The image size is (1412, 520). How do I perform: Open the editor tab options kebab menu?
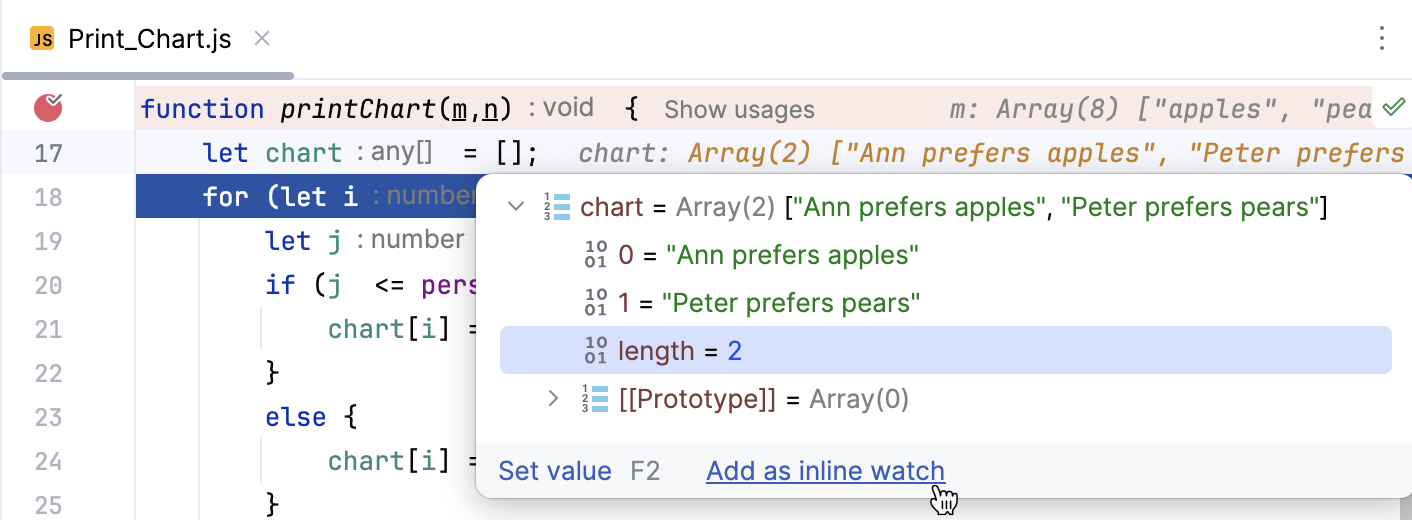[x=1381, y=39]
